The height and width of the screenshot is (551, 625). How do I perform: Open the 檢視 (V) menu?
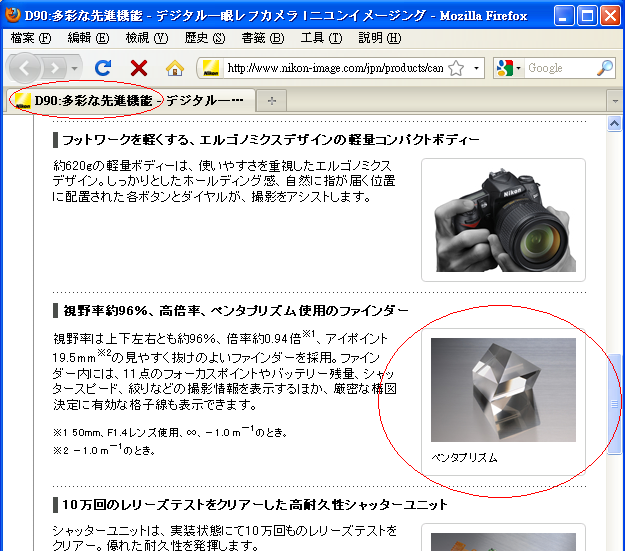point(147,38)
